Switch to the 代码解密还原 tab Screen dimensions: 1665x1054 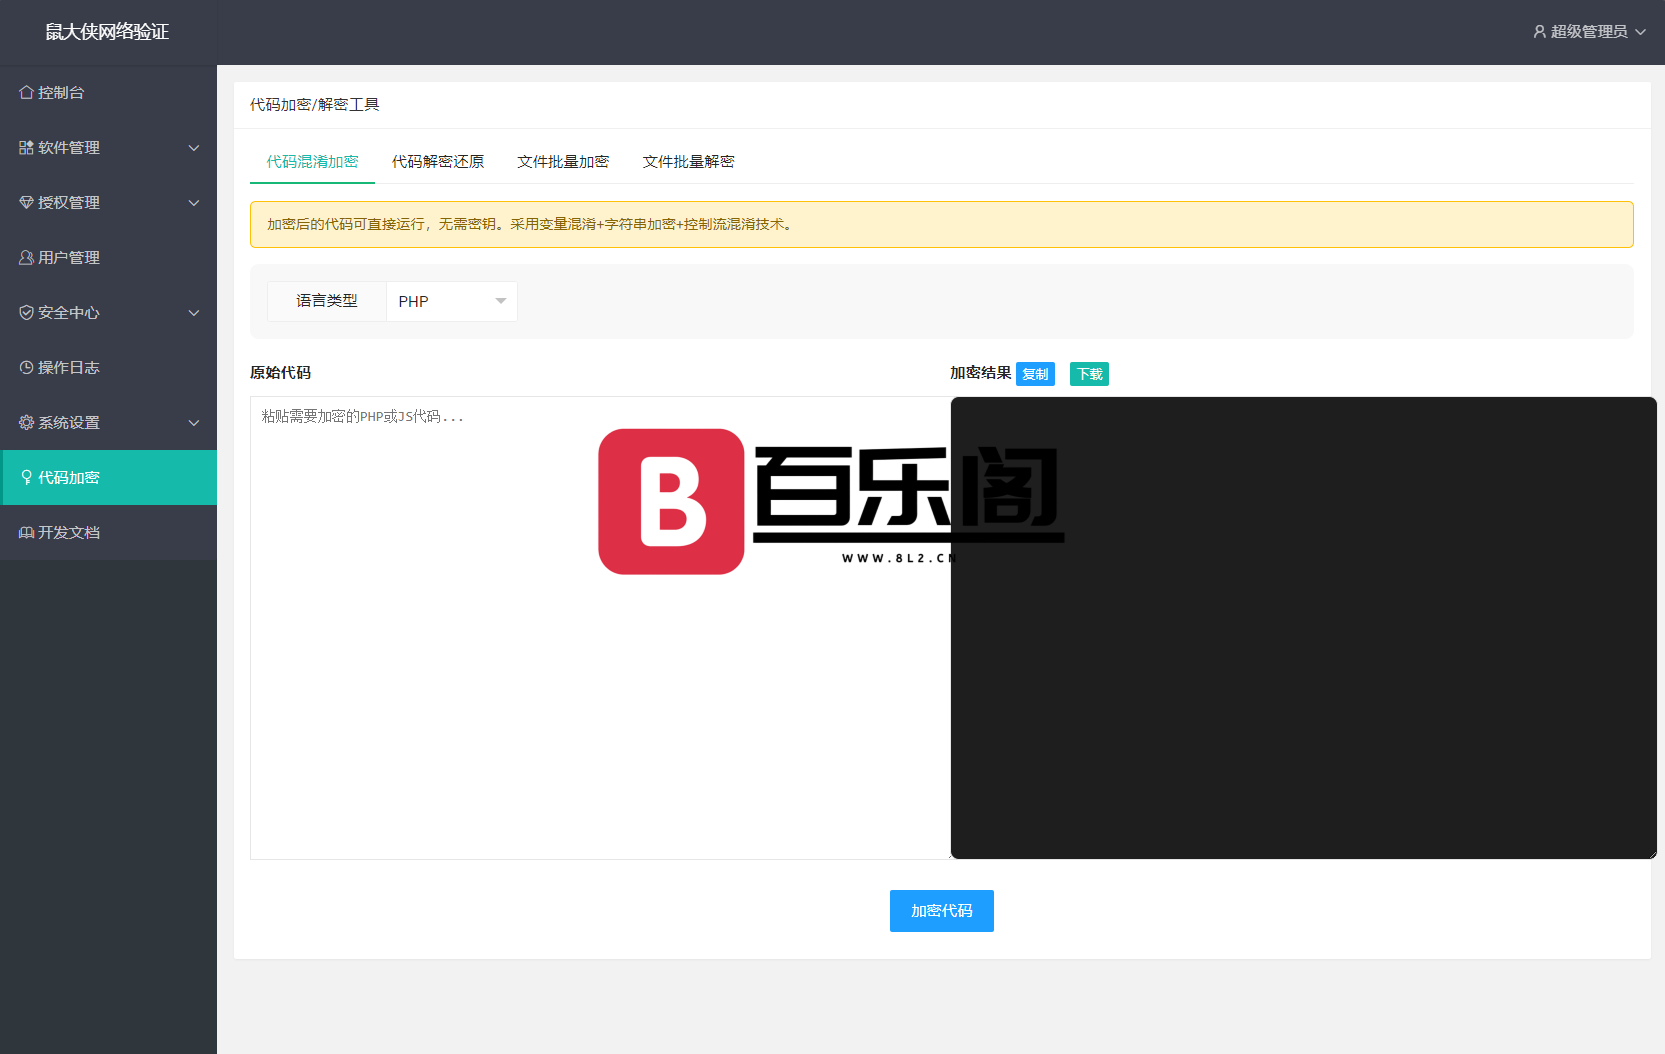(438, 162)
